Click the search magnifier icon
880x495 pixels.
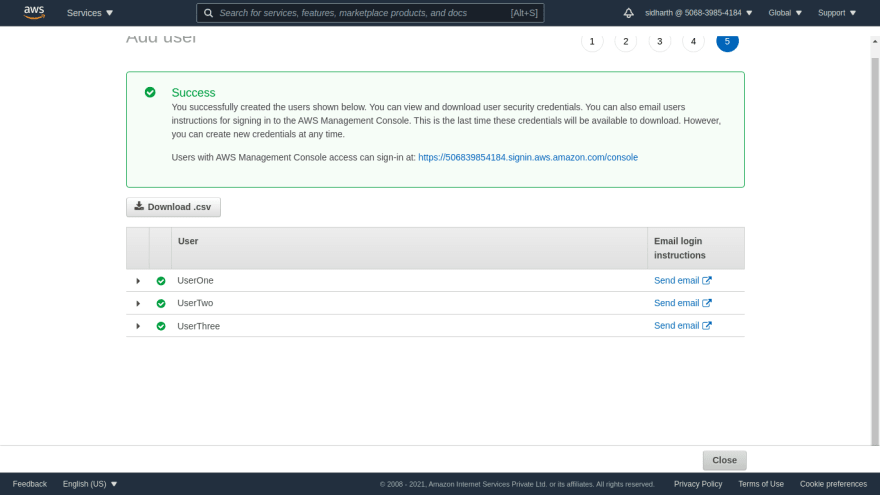(x=208, y=13)
